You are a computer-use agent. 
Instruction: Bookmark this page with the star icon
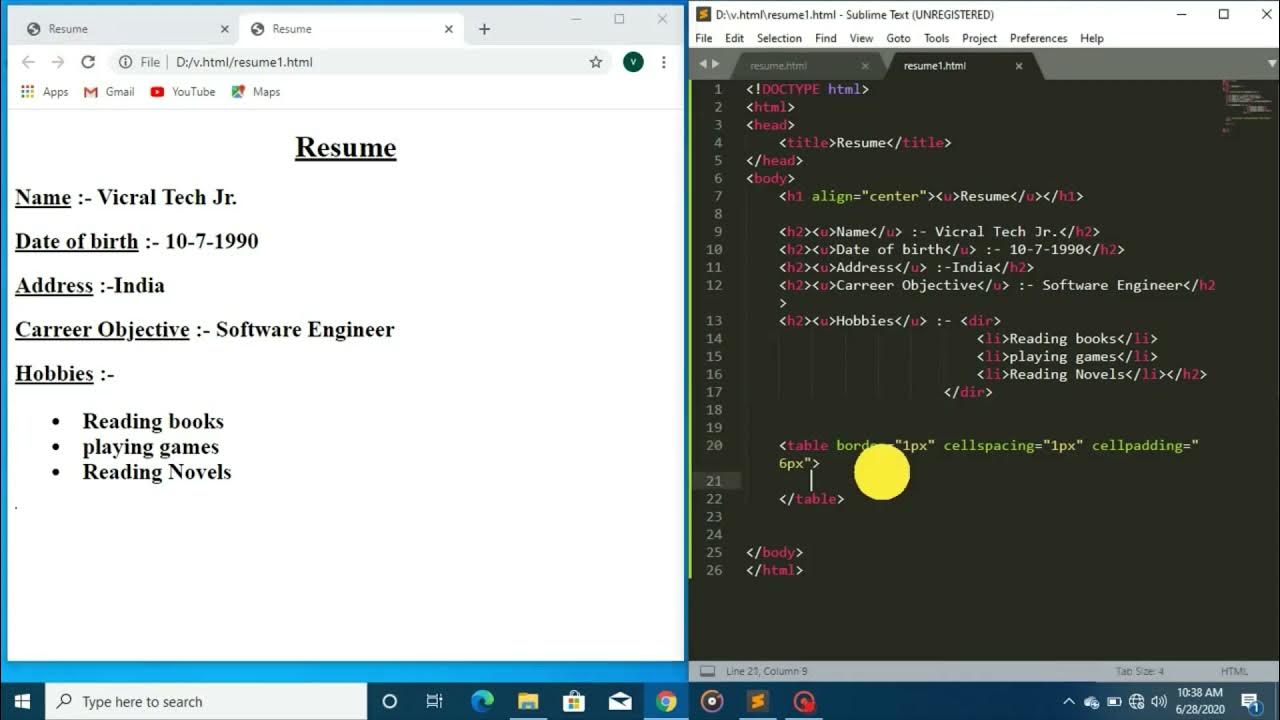click(x=596, y=62)
